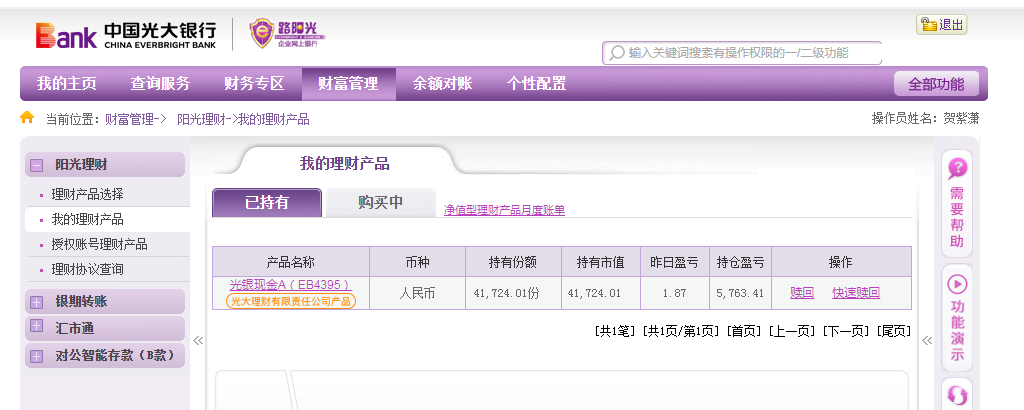Open 个性配置 menu
The height and width of the screenshot is (410, 1024).
click(537, 84)
